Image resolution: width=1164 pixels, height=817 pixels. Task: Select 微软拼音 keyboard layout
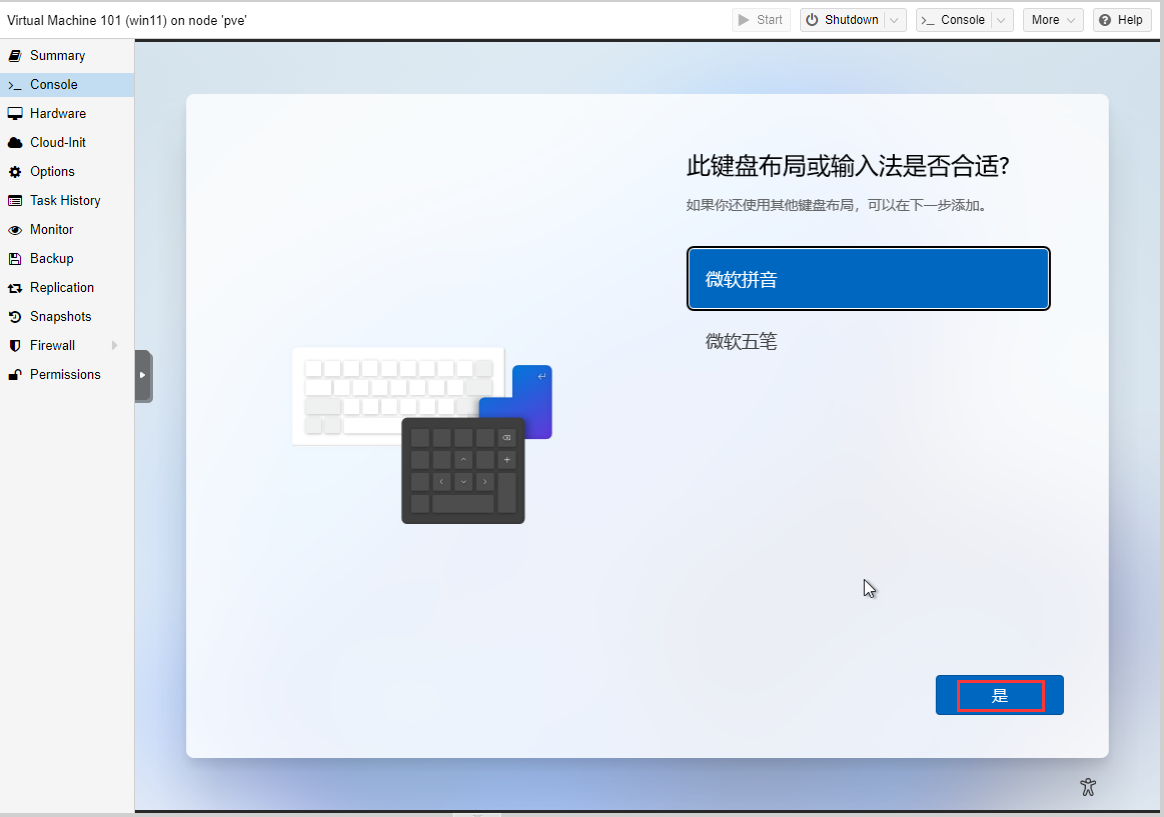[868, 279]
